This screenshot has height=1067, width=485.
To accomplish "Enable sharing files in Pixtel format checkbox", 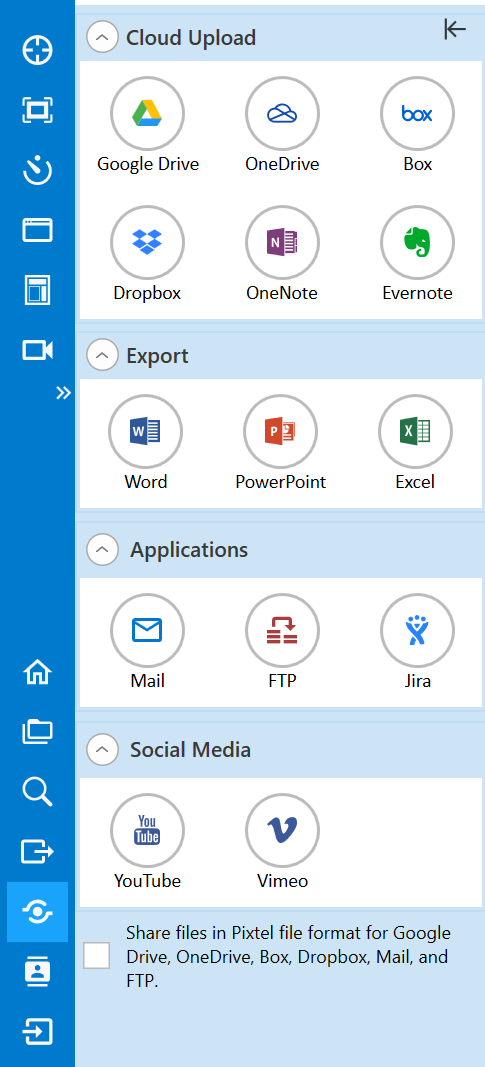I will [x=96, y=955].
